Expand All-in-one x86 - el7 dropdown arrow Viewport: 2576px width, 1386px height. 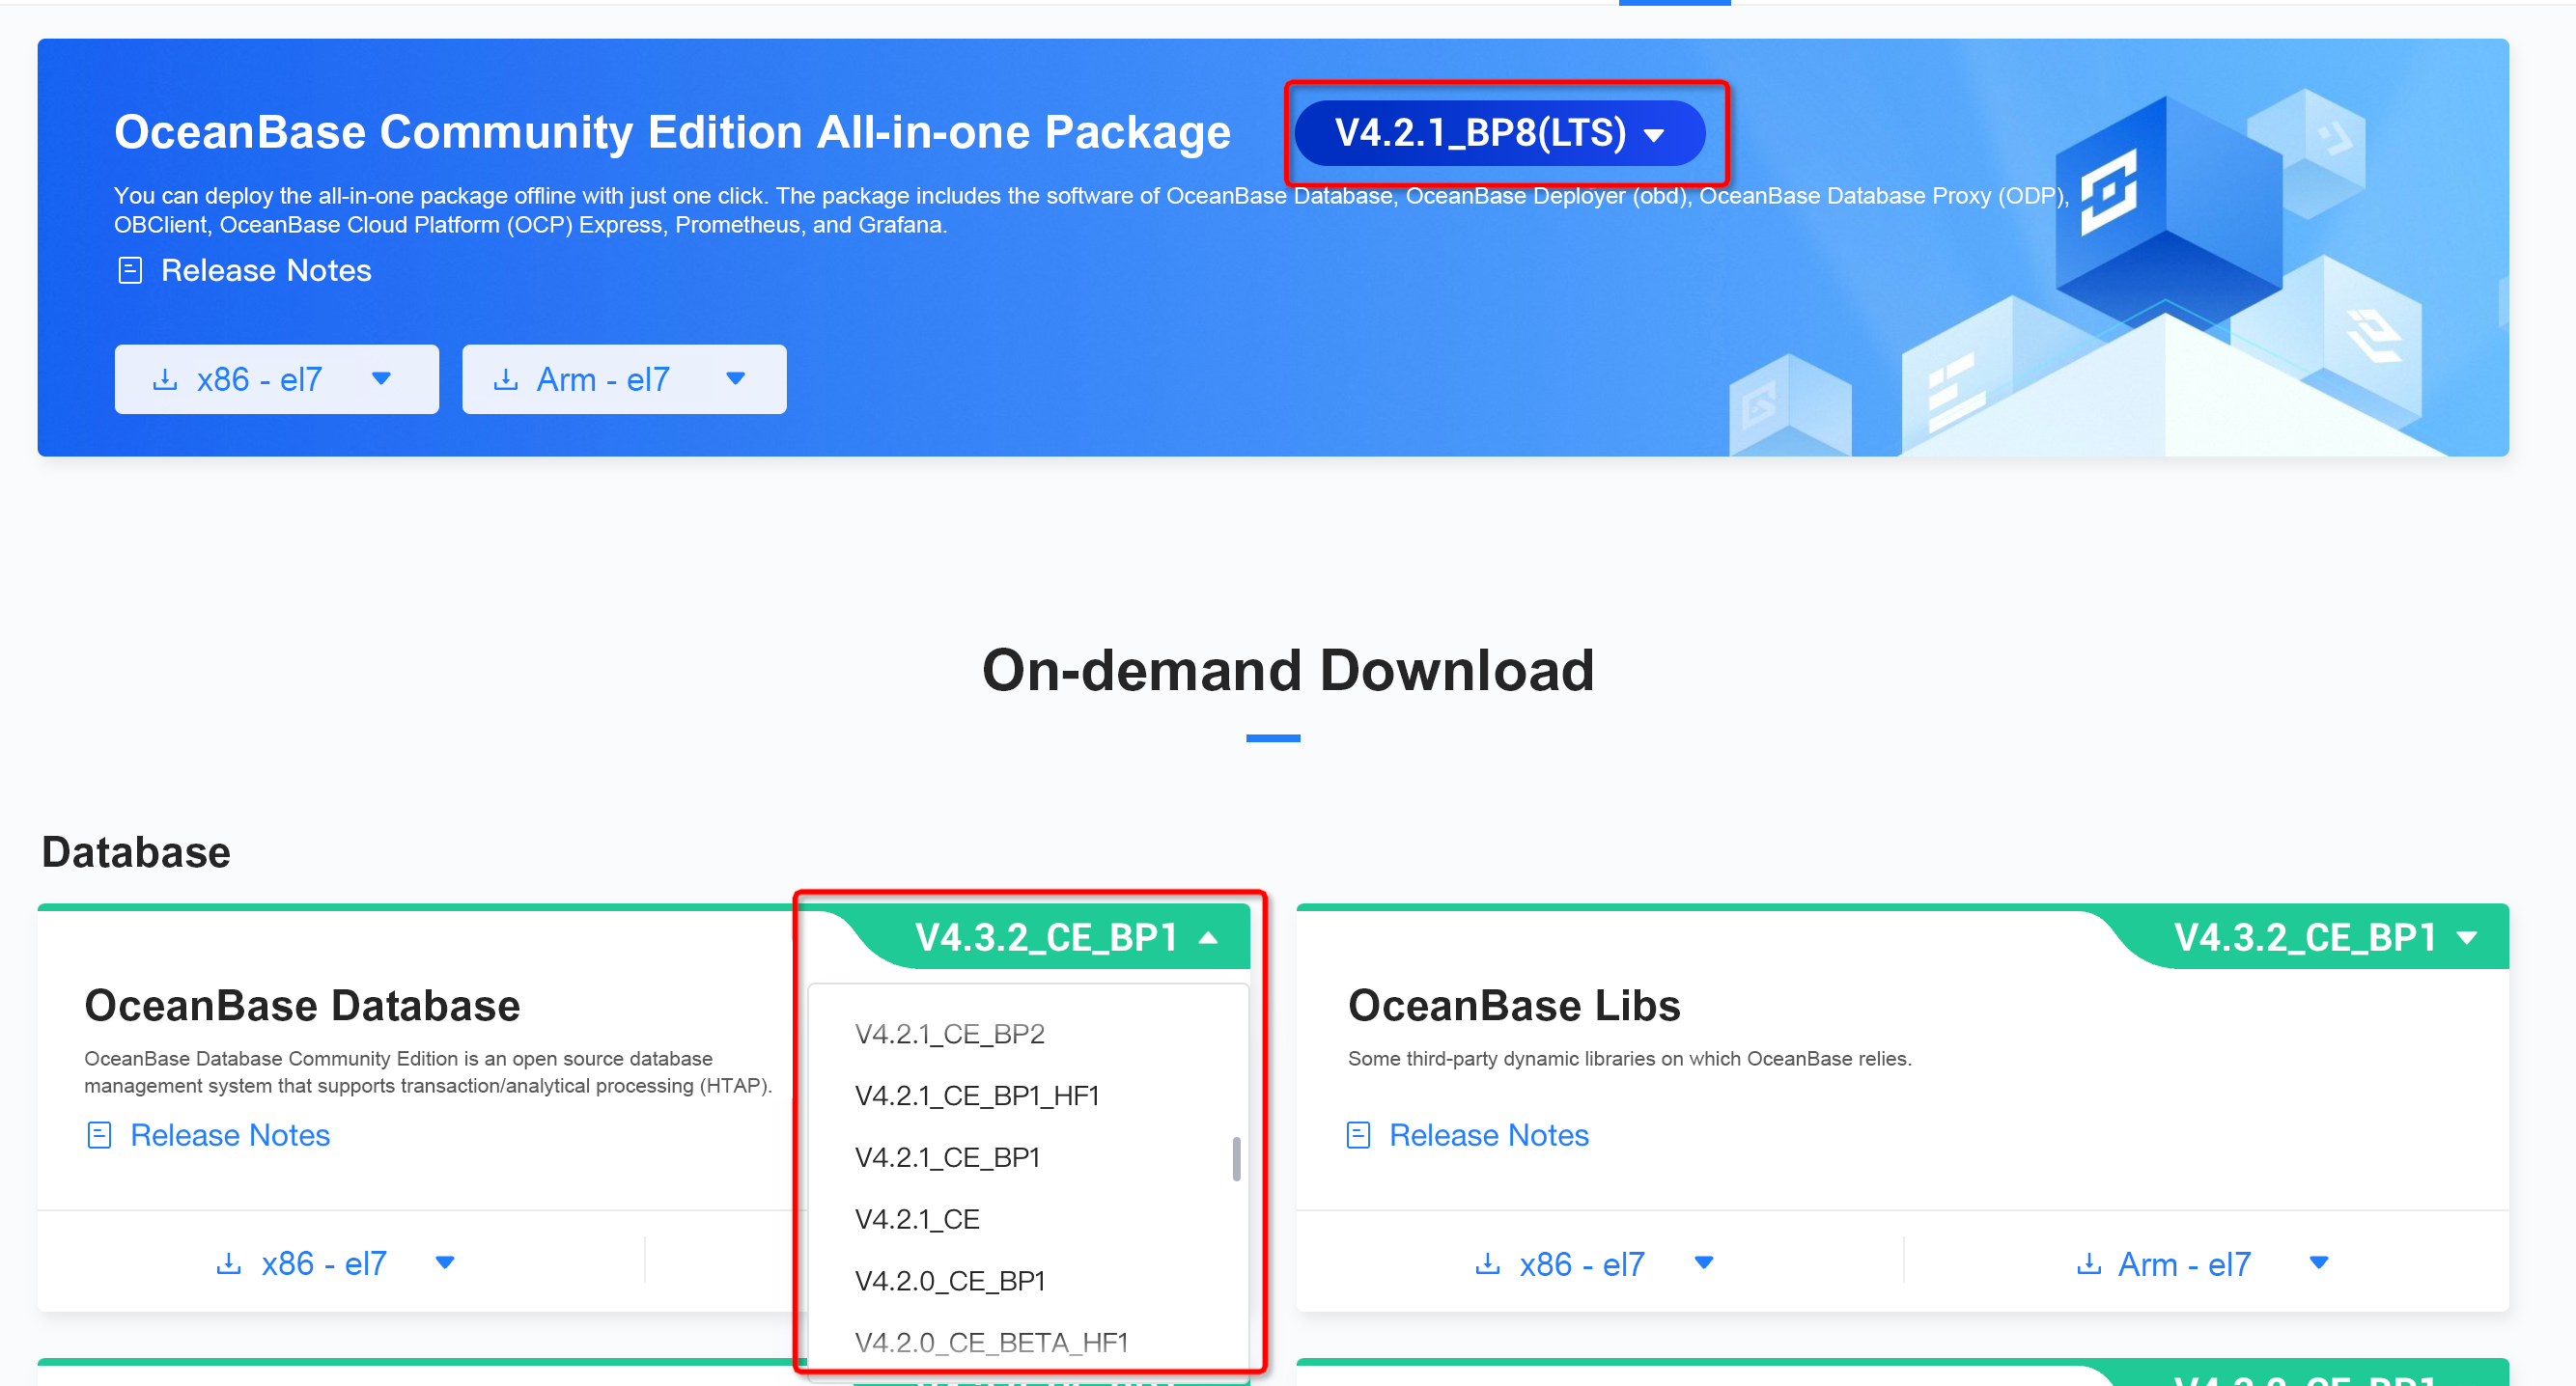click(381, 378)
